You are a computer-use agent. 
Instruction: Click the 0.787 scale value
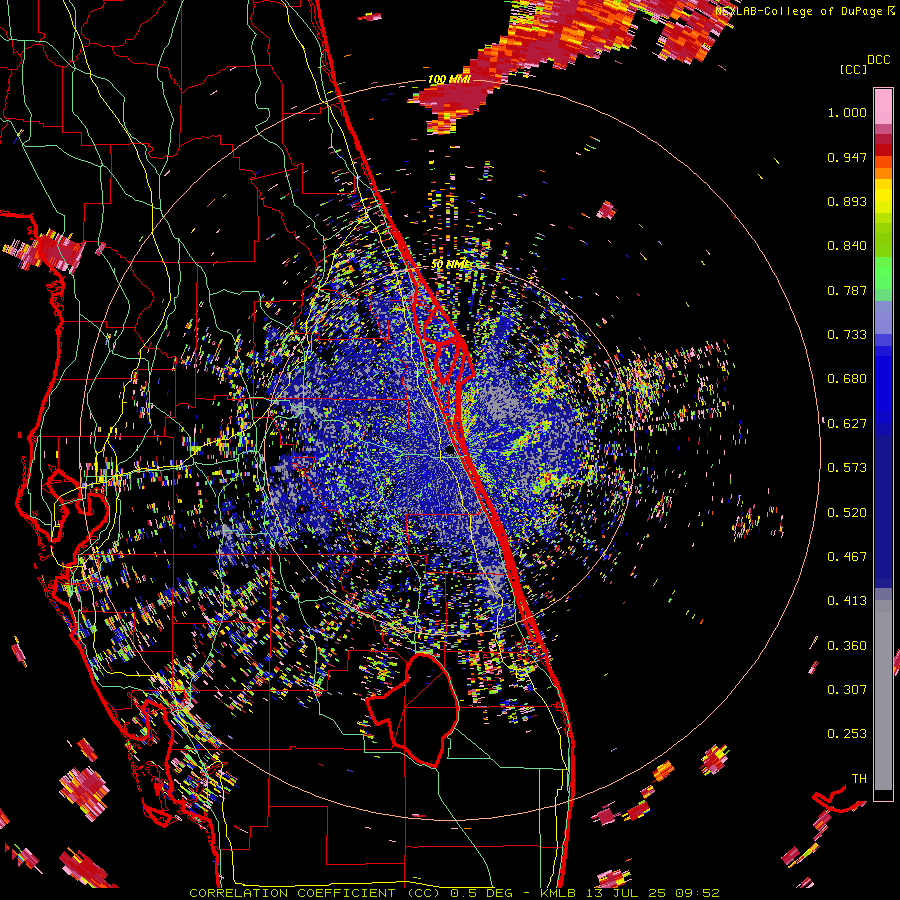click(x=847, y=290)
